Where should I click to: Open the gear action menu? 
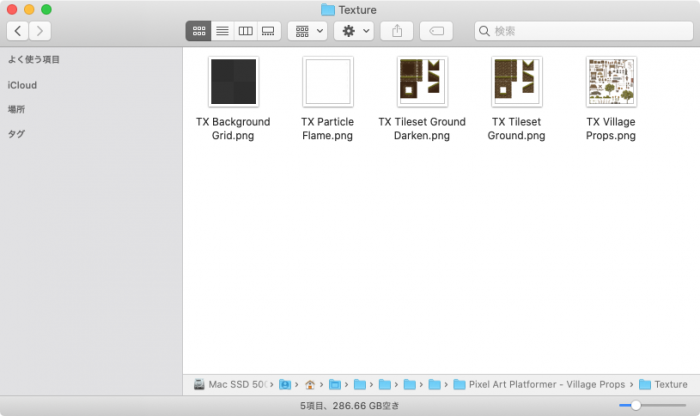[x=354, y=31]
